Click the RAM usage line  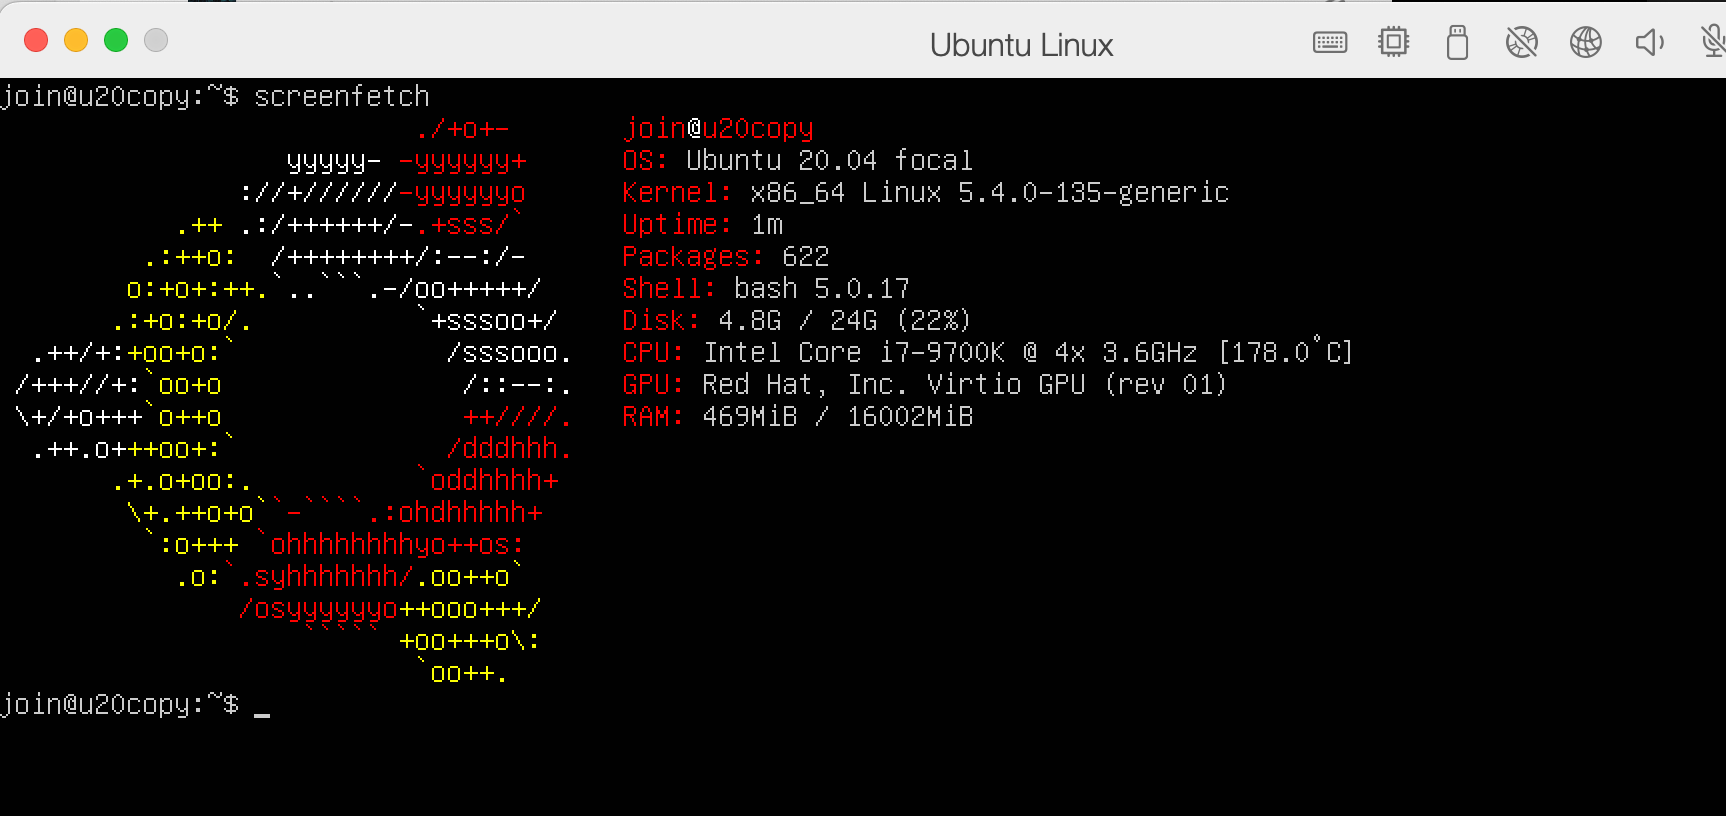click(x=797, y=416)
